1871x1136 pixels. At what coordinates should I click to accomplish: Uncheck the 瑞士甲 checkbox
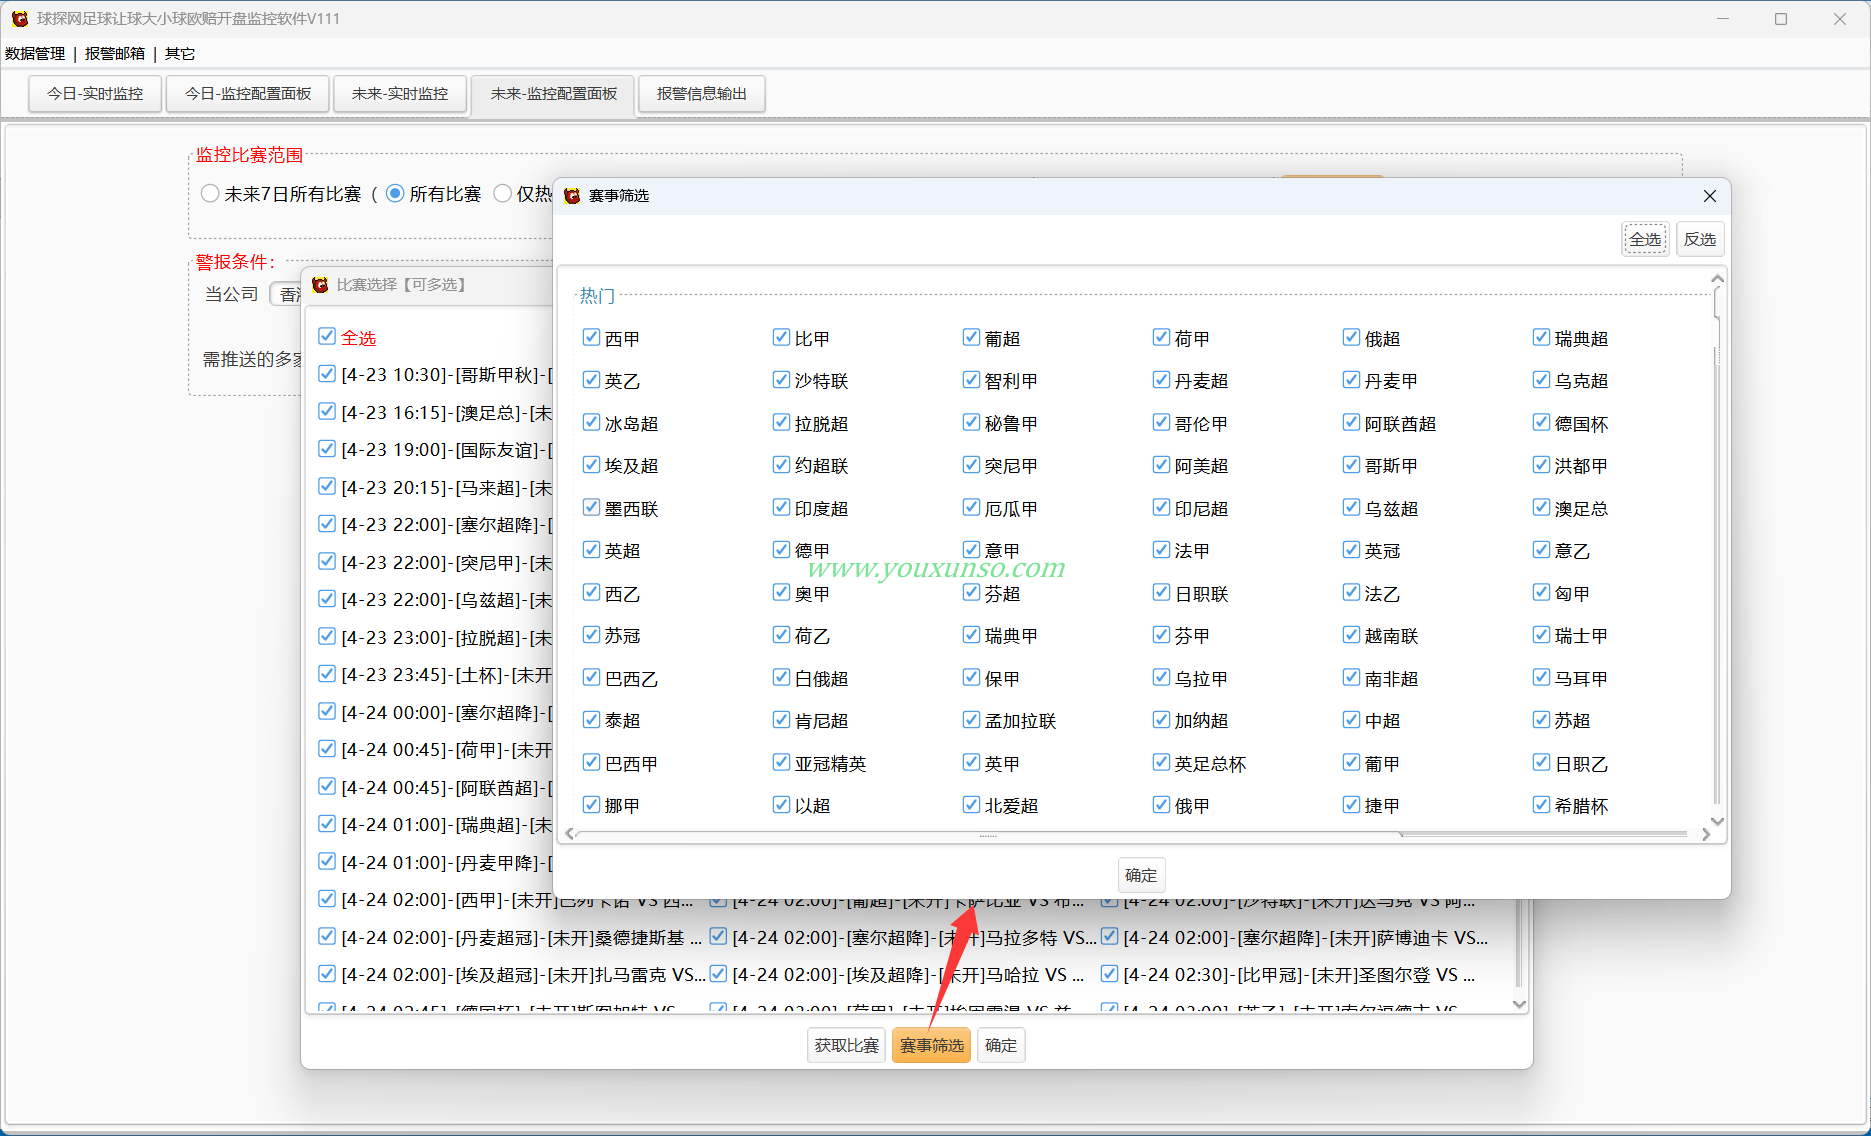(x=1541, y=635)
